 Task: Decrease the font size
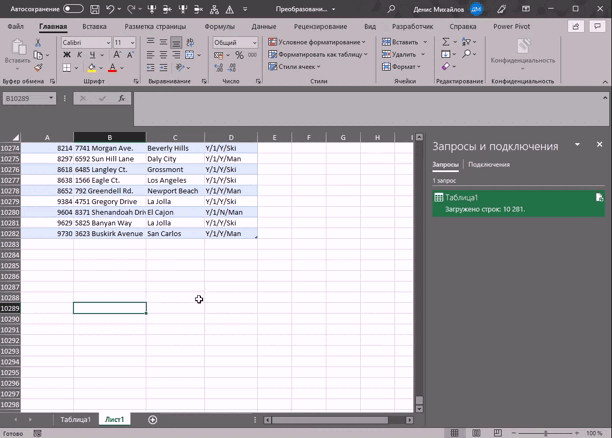tap(130, 55)
